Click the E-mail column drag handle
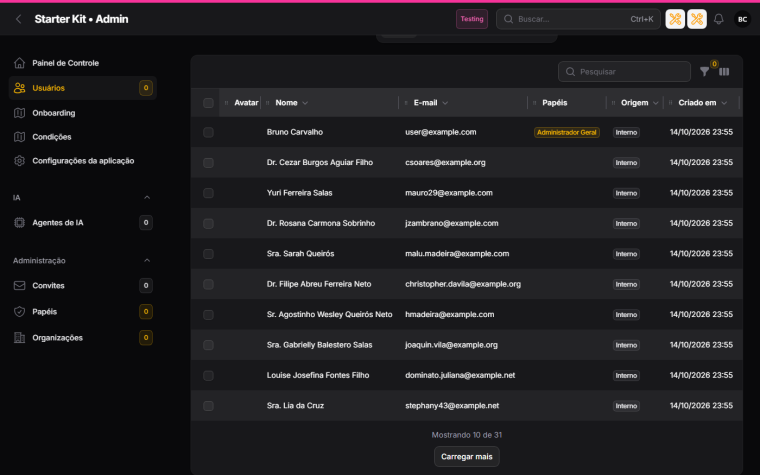 (406, 103)
